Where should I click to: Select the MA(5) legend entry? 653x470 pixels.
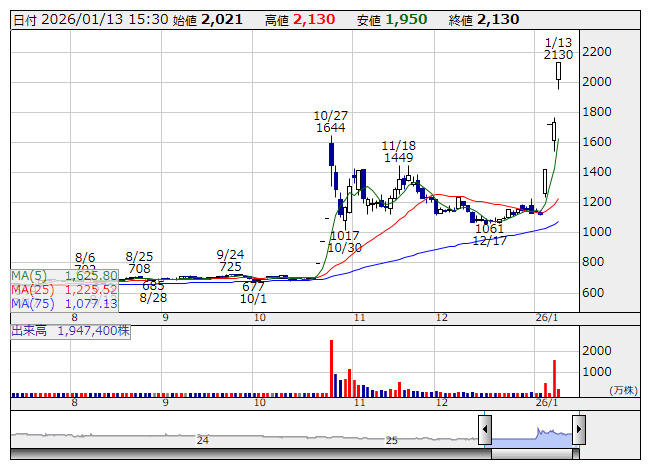click(65, 275)
